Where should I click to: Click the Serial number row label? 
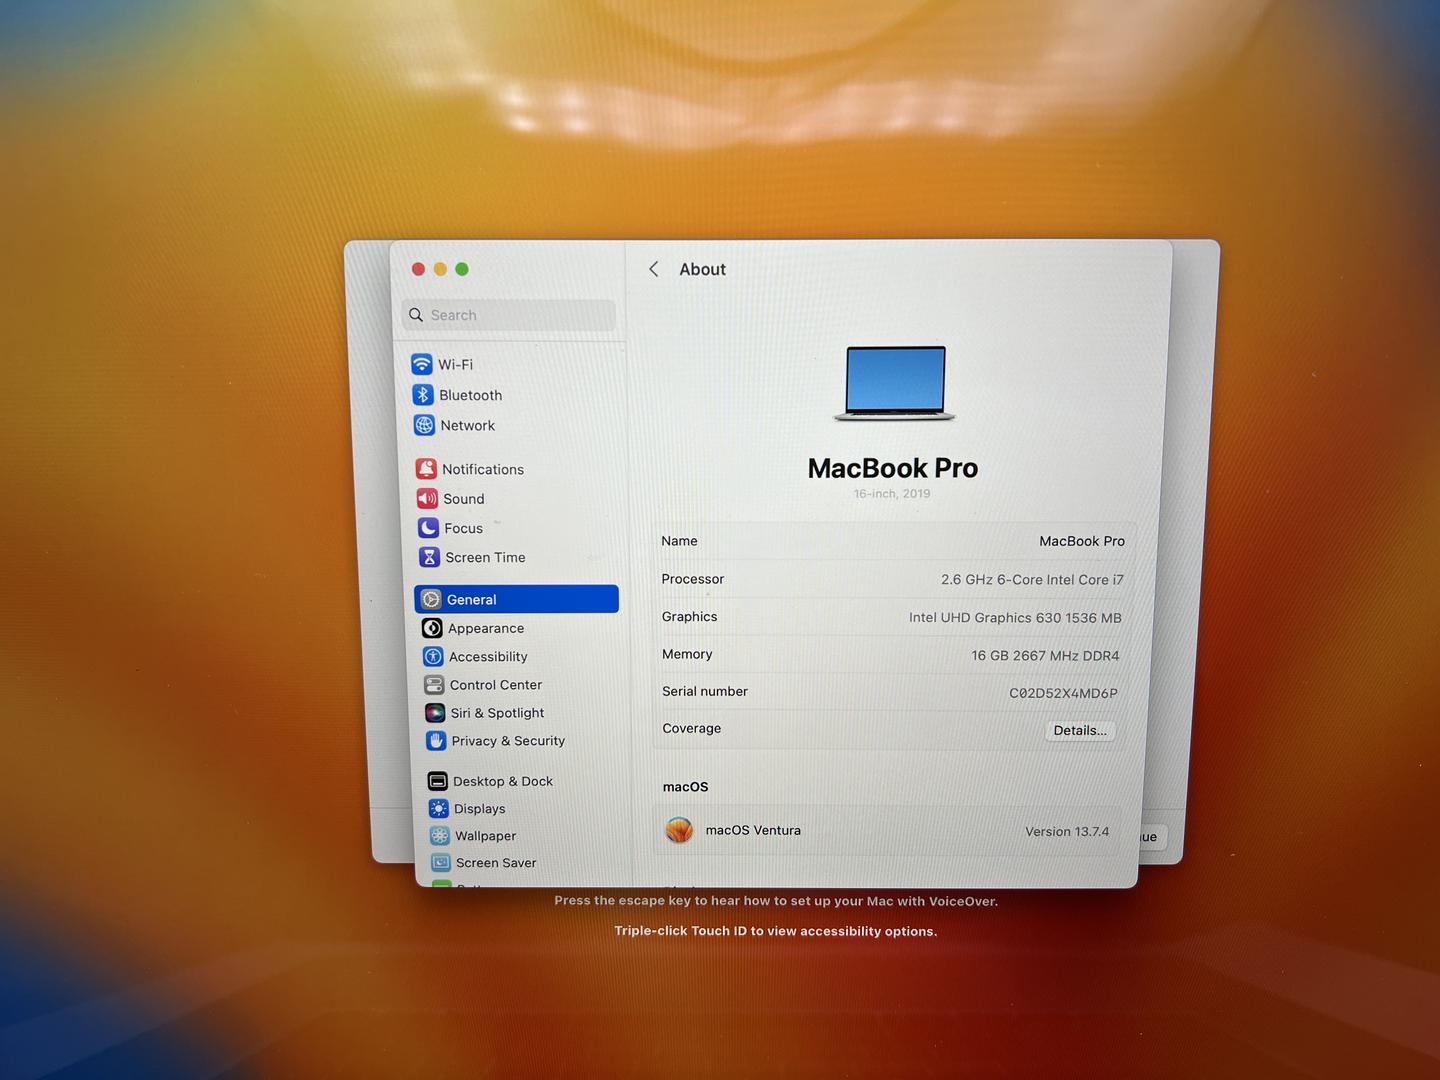pos(704,691)
